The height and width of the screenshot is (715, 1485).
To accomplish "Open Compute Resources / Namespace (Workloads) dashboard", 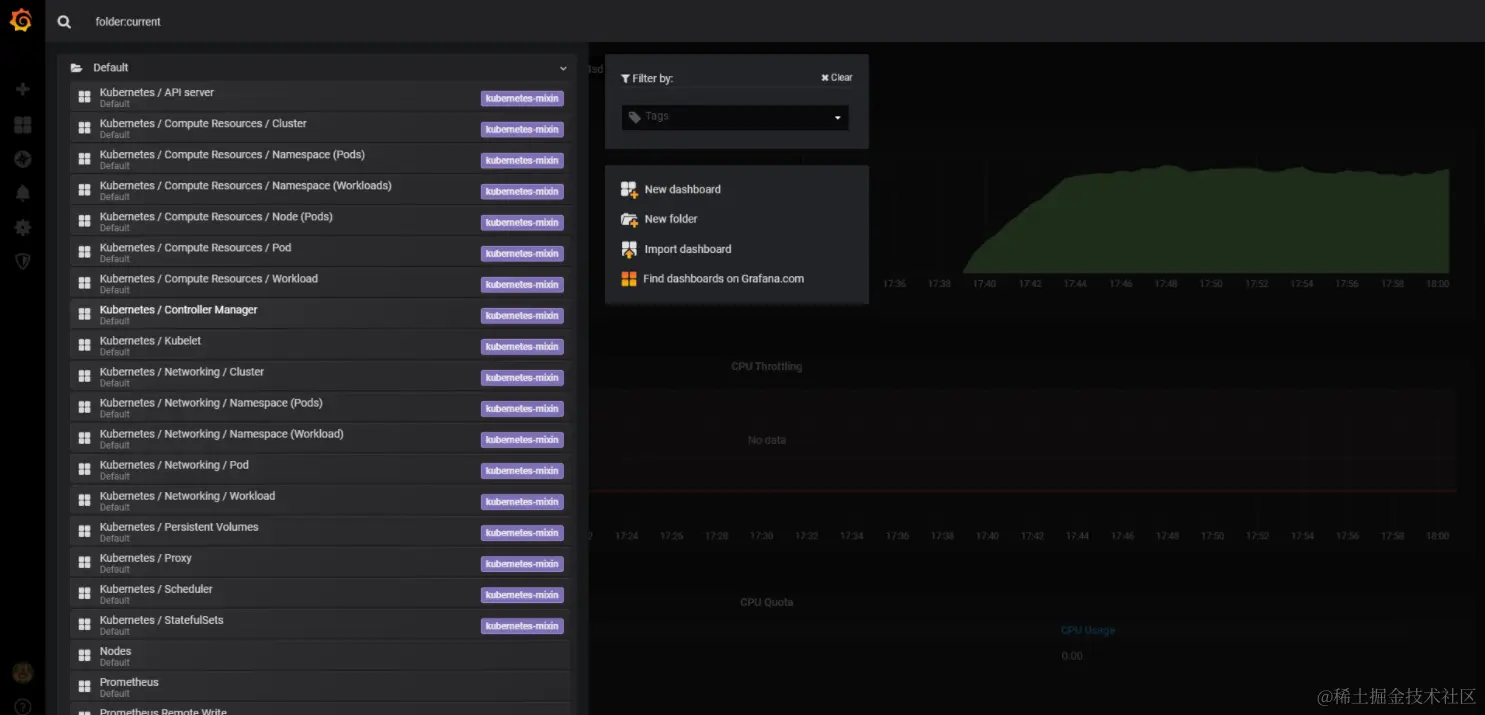I will tap(320, 190).
